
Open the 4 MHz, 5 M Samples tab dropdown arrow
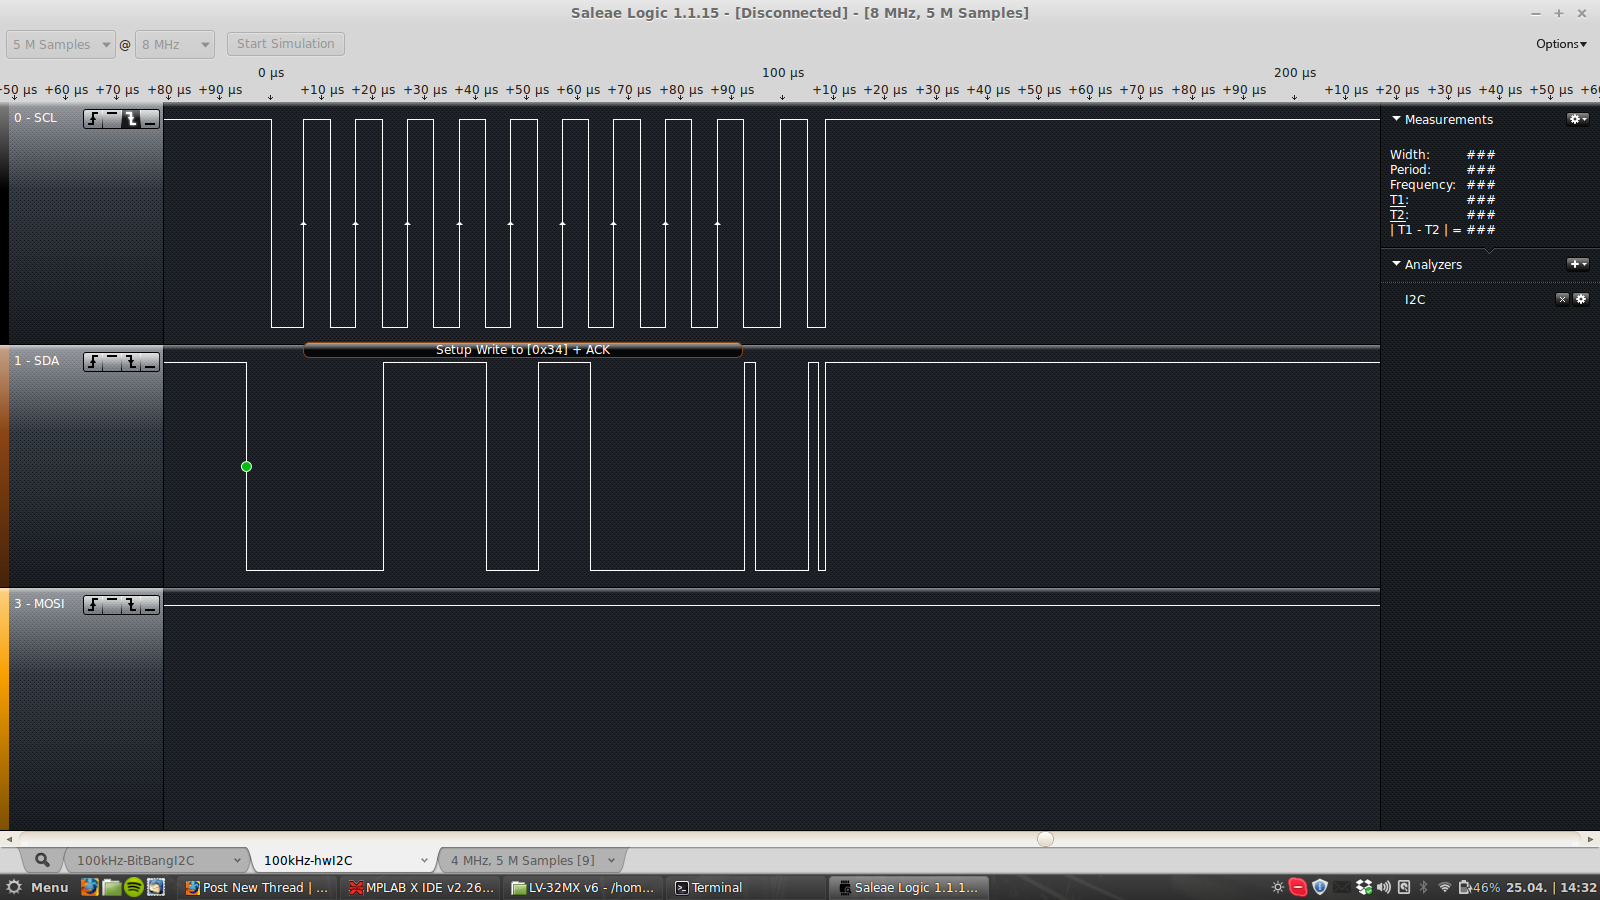pos(611,861)
